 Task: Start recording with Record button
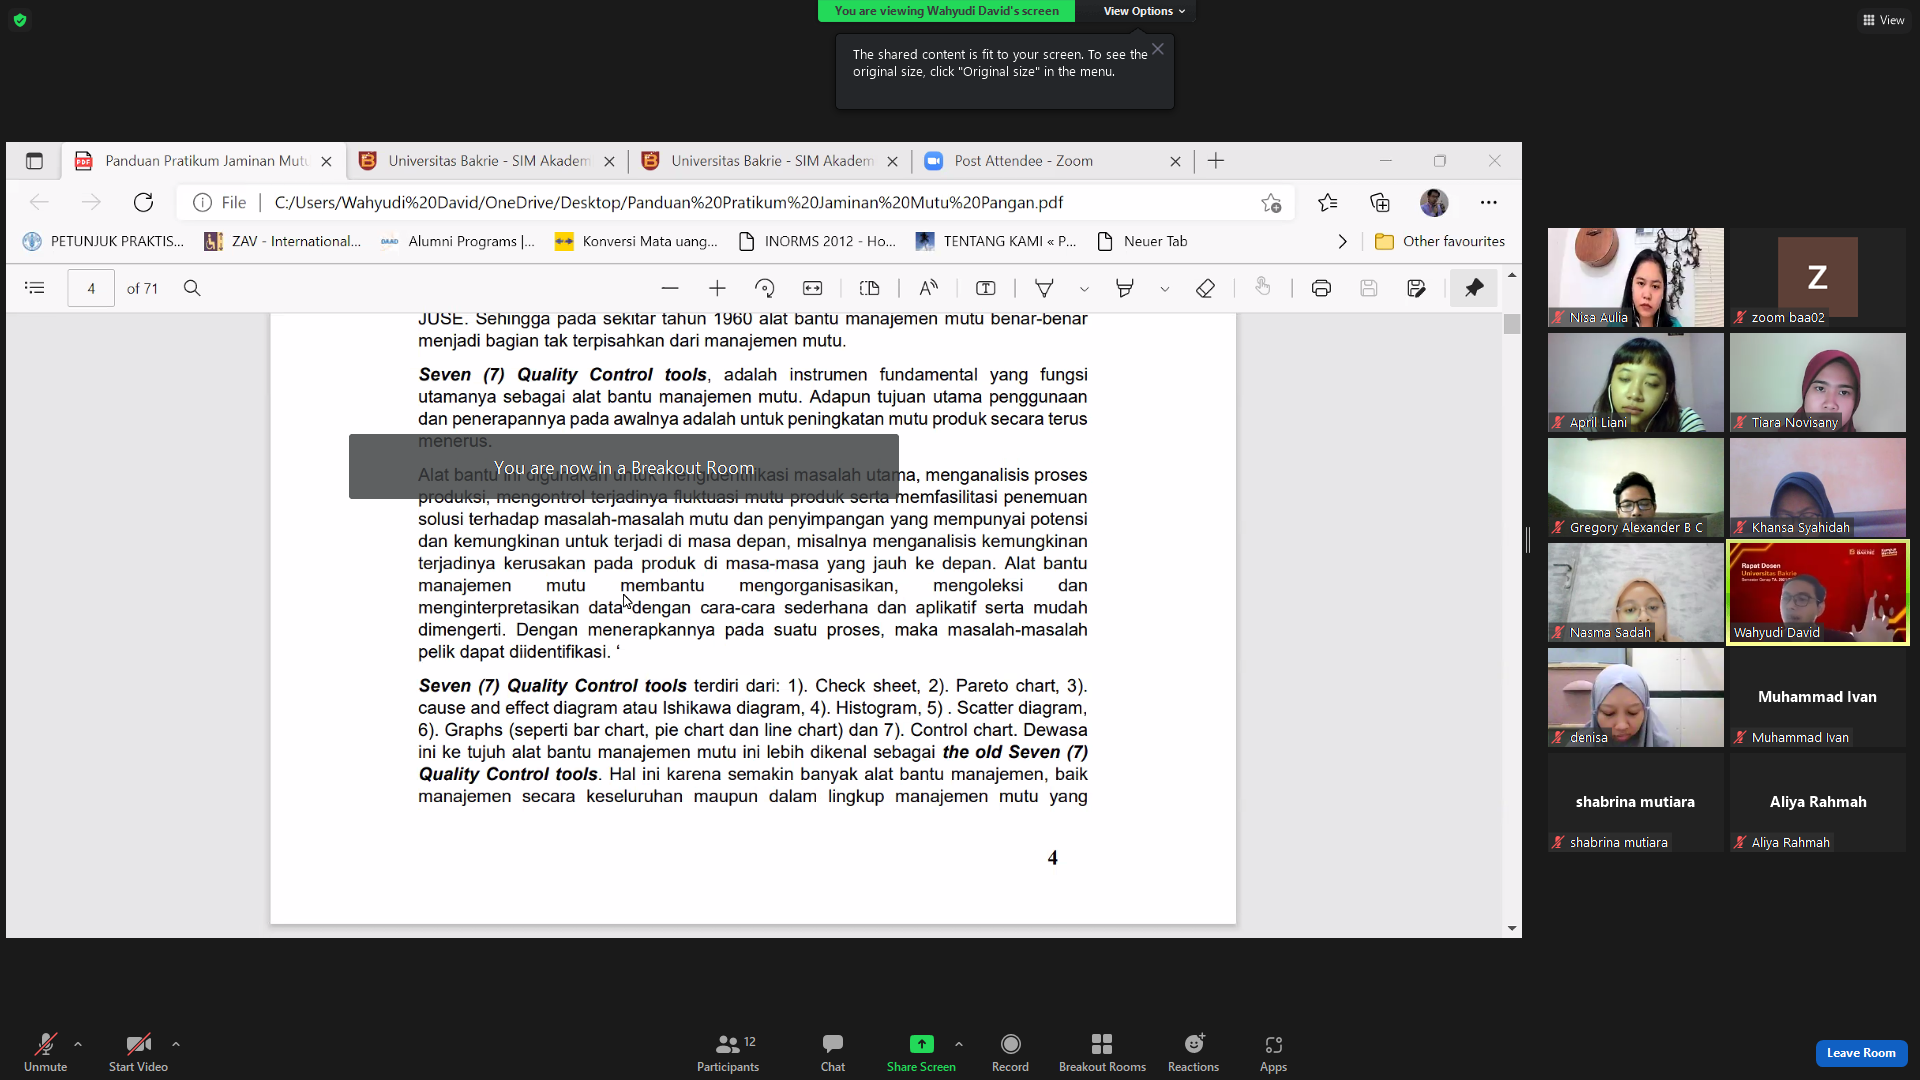[x=1010, y=1052]
